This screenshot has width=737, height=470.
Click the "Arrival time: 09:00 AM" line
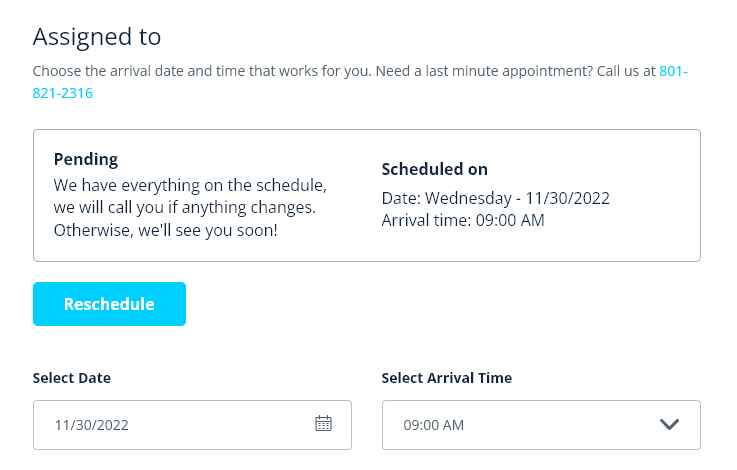(463, 220)
